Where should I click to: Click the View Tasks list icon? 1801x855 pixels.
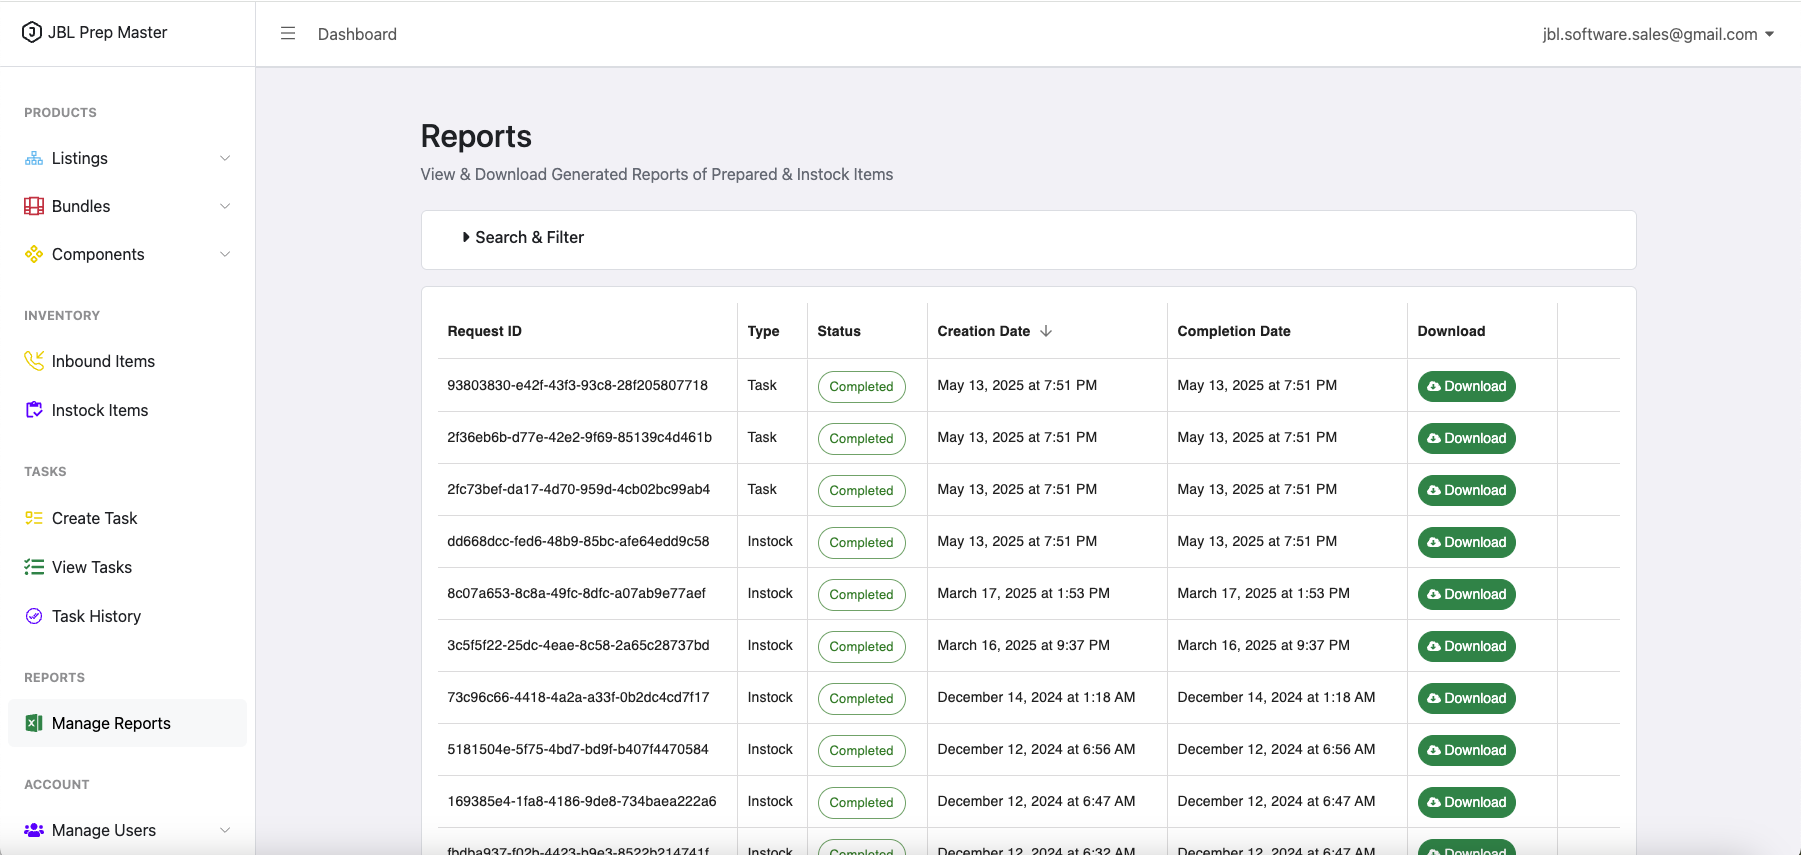[34, 567]
